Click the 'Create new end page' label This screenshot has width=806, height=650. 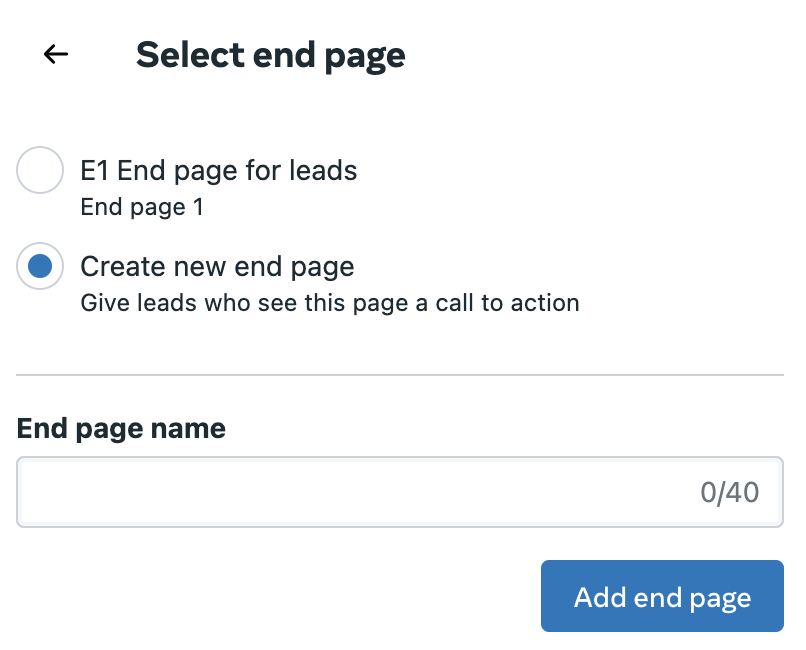217,266
